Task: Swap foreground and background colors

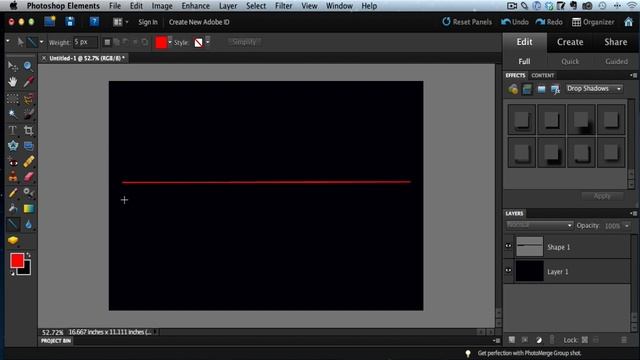Action: (x=28, y=255)
